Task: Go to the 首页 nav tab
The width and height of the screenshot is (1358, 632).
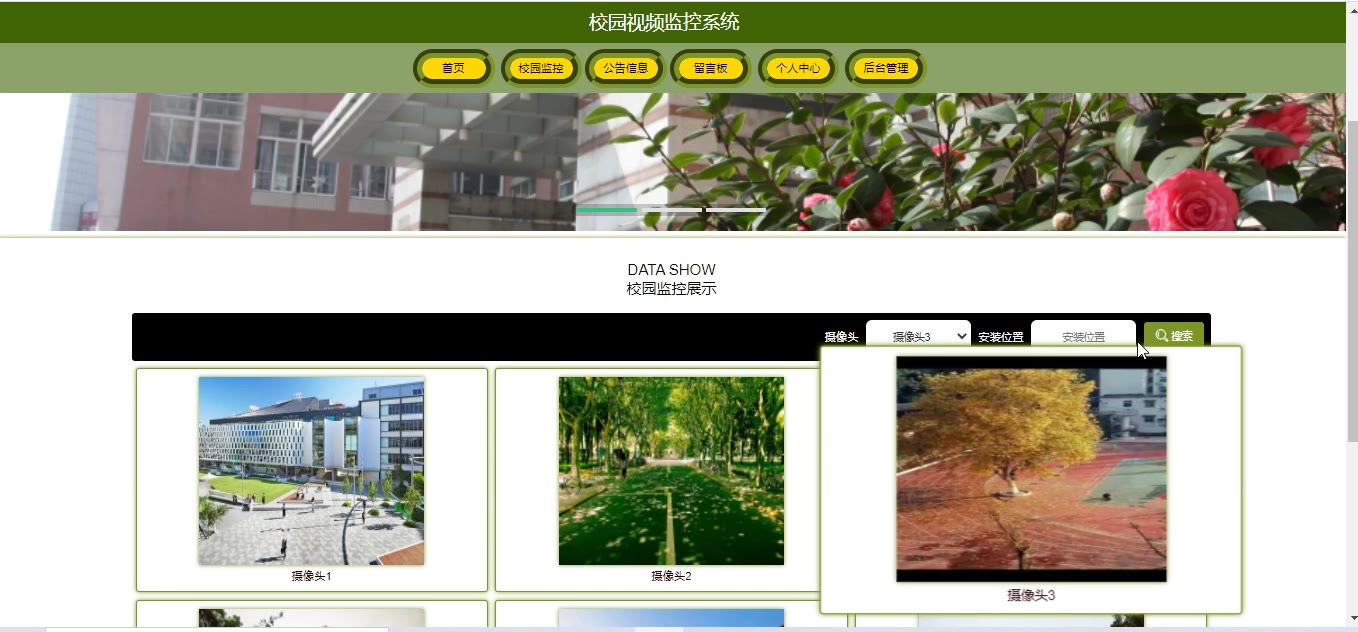Action: 453,68
